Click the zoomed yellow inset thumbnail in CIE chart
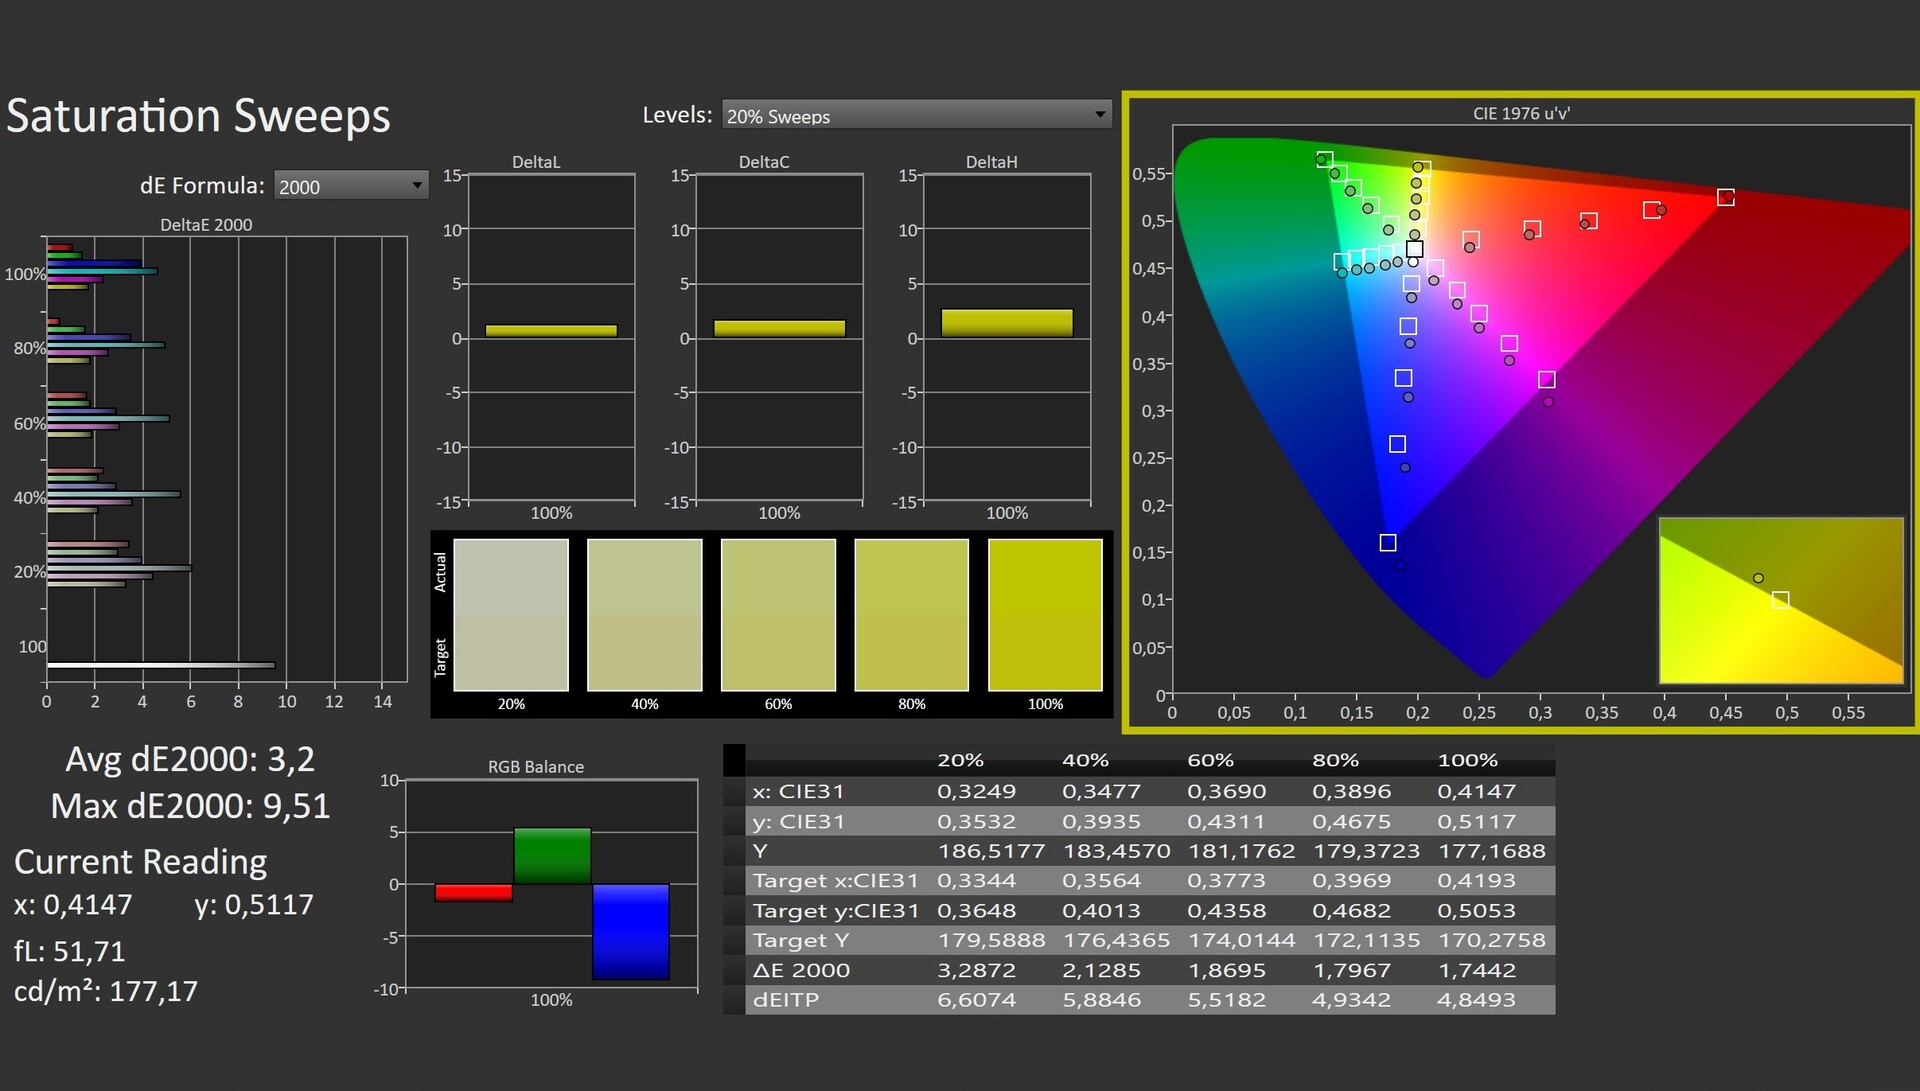The image size is (1920, 1091). coord(1780,600)
